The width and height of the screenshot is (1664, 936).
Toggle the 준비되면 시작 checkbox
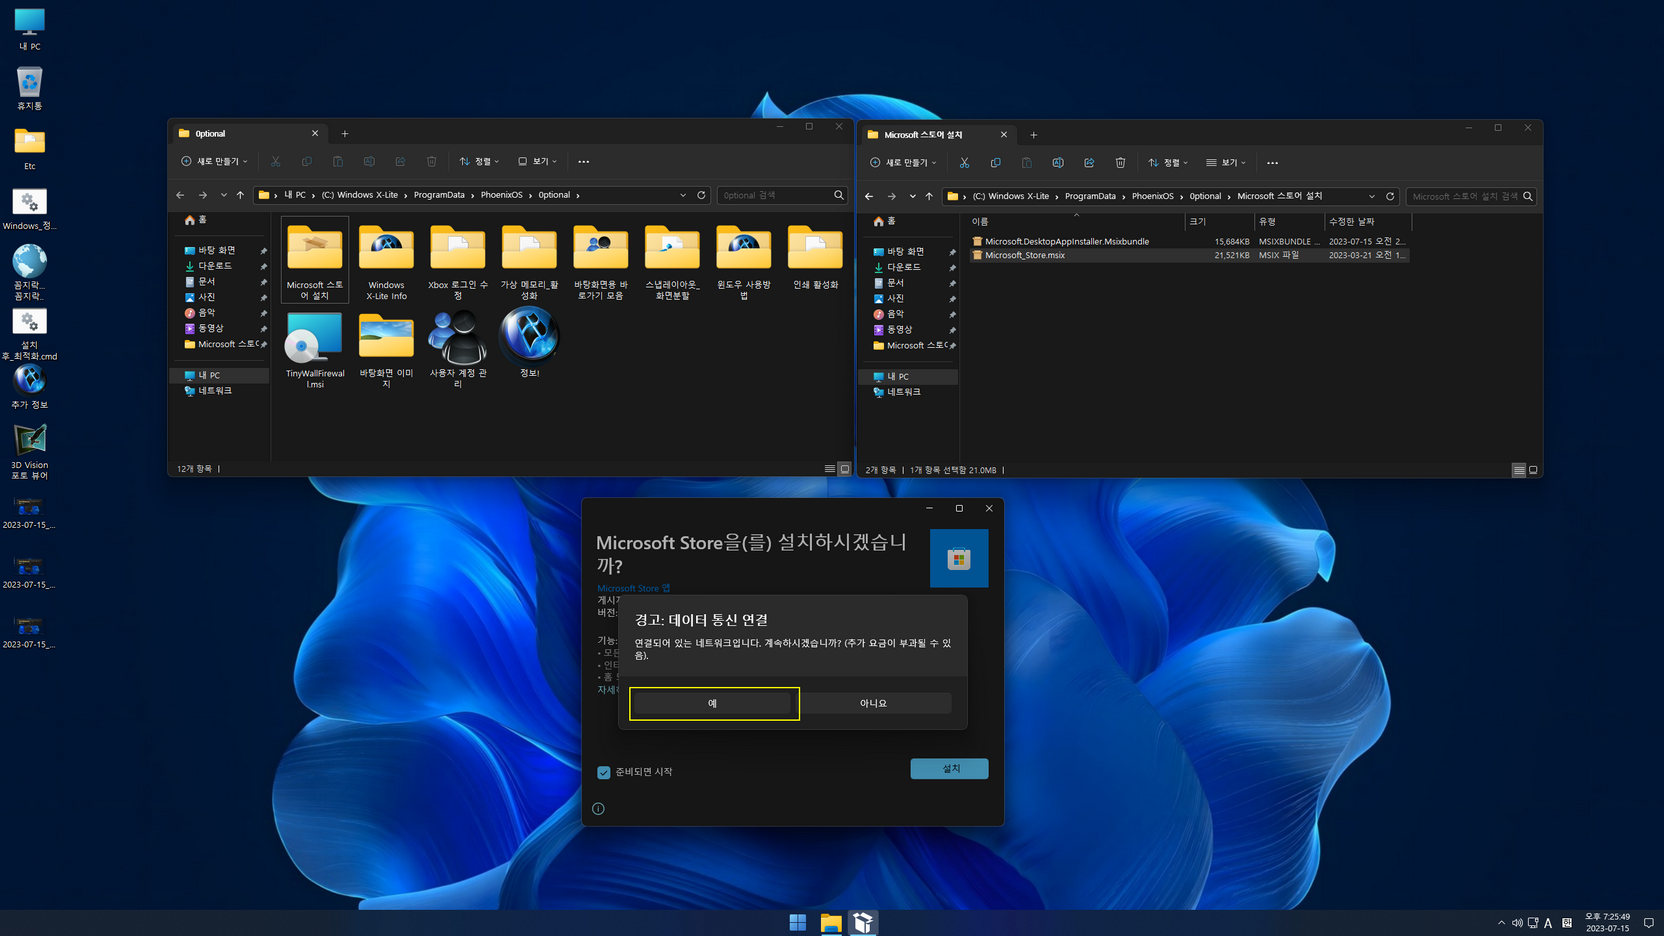tap(604, 772)
